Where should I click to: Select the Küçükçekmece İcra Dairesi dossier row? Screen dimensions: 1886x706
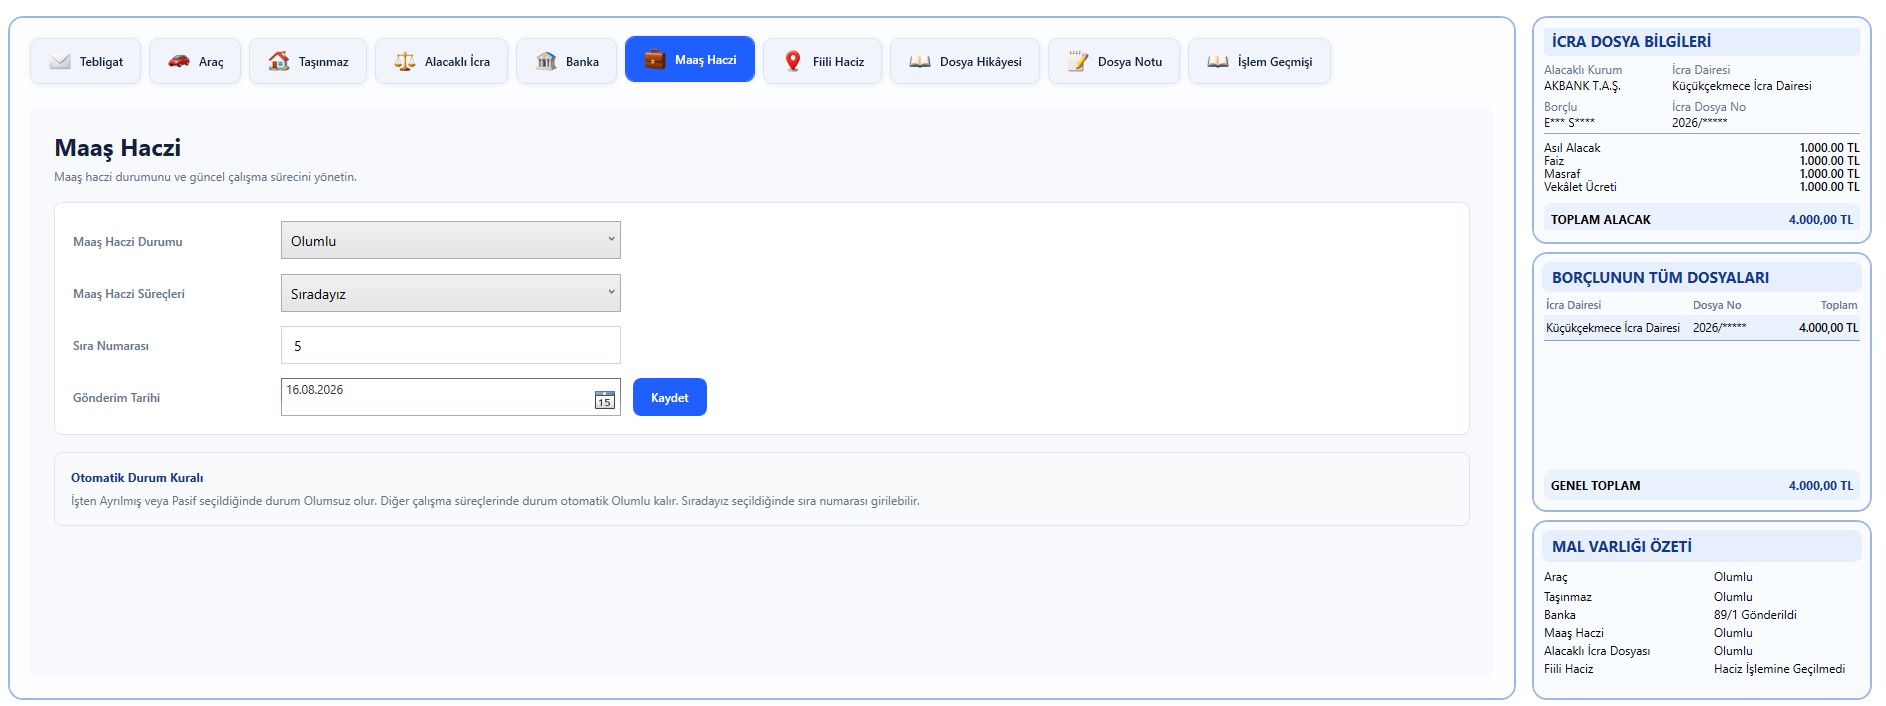1702,328
